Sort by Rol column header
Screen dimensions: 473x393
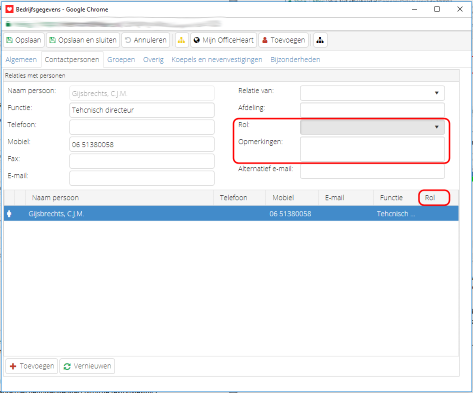pos(434,198)
